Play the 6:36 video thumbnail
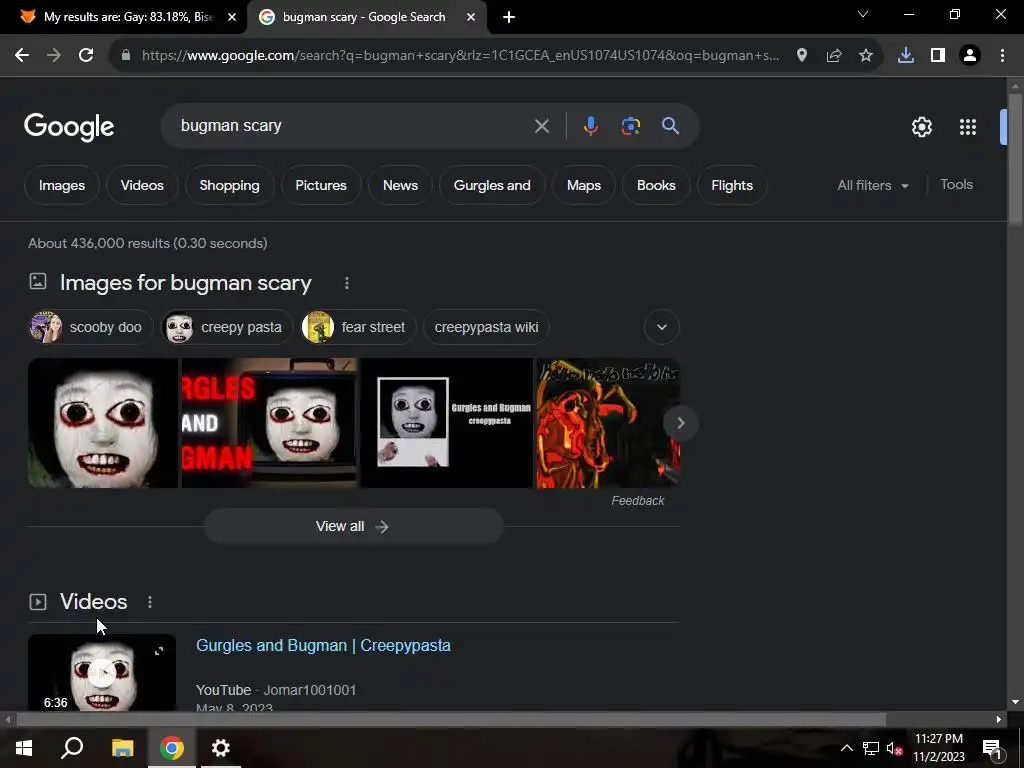Image resolution: width=1024 pixels, height=768 pixels. point(102,673)
